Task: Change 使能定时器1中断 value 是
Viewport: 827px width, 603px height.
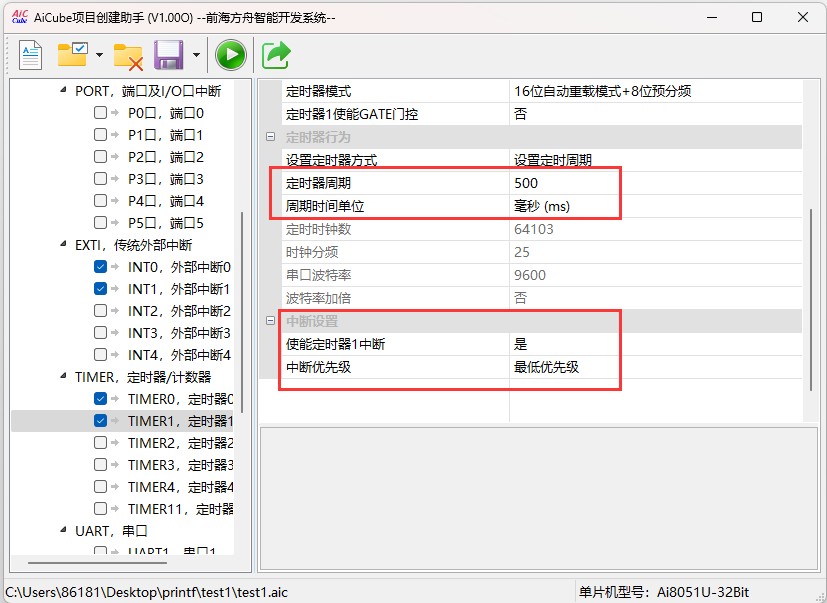Action: tap(656, 344)
